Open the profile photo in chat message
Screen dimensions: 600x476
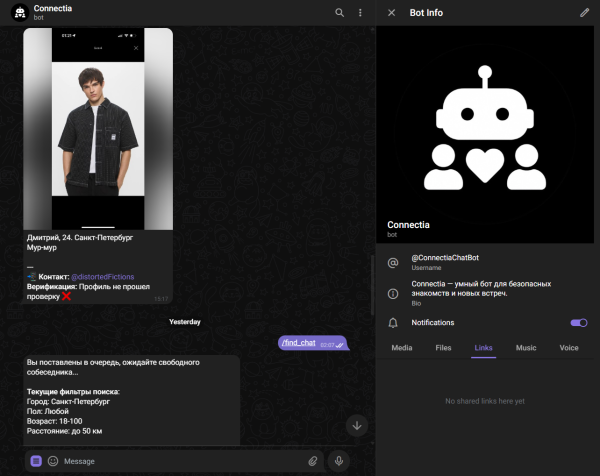coord(98,129)
